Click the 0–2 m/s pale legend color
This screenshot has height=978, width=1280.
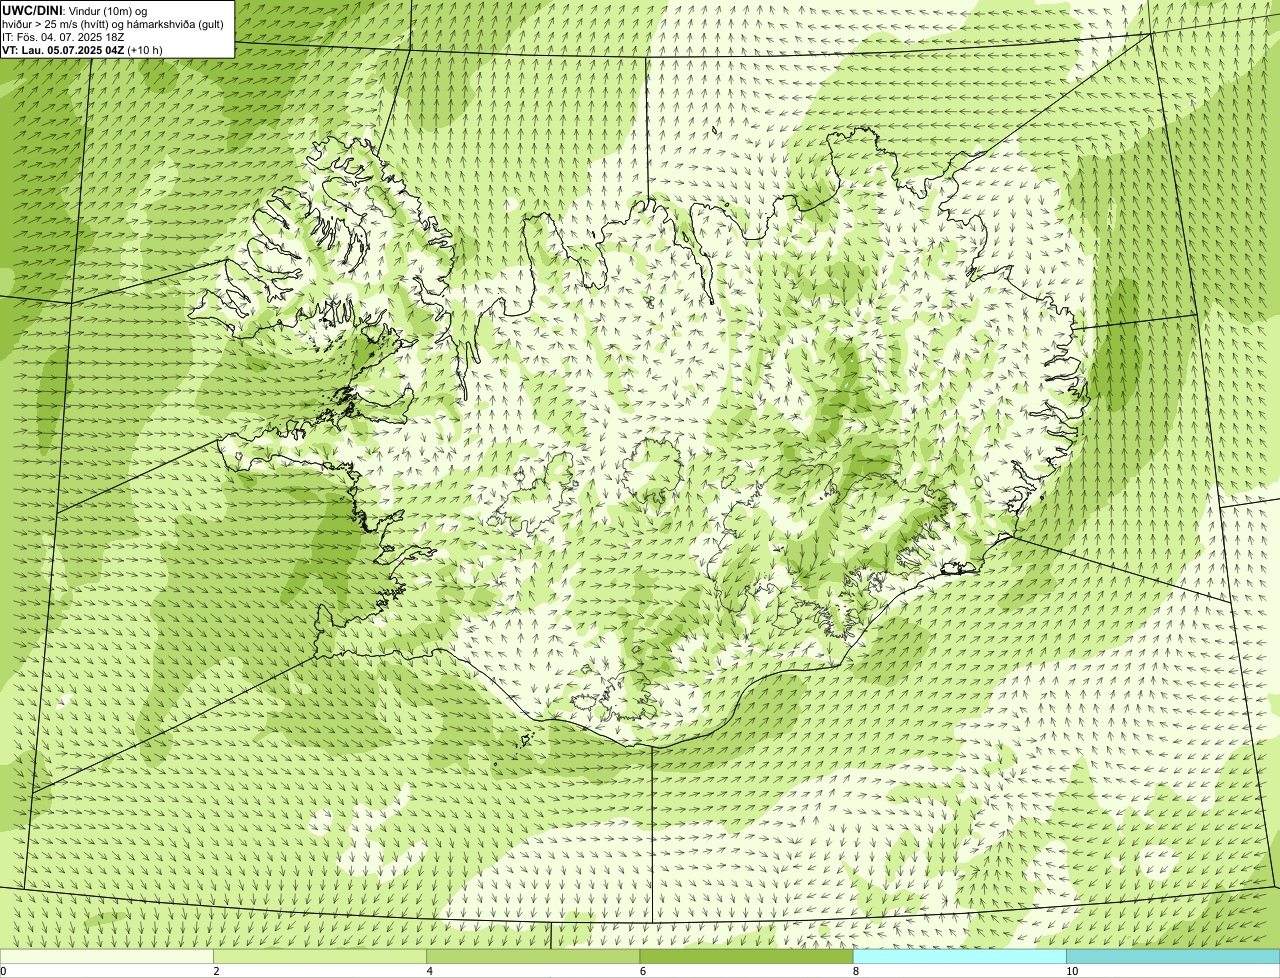coord(107,956)
